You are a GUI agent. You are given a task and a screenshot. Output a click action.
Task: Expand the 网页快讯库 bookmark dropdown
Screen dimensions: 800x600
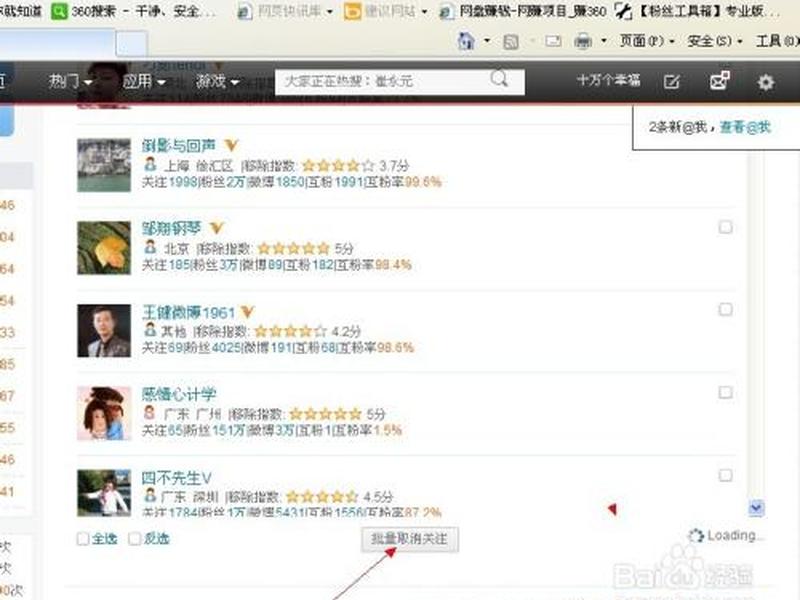click(330, 11)
